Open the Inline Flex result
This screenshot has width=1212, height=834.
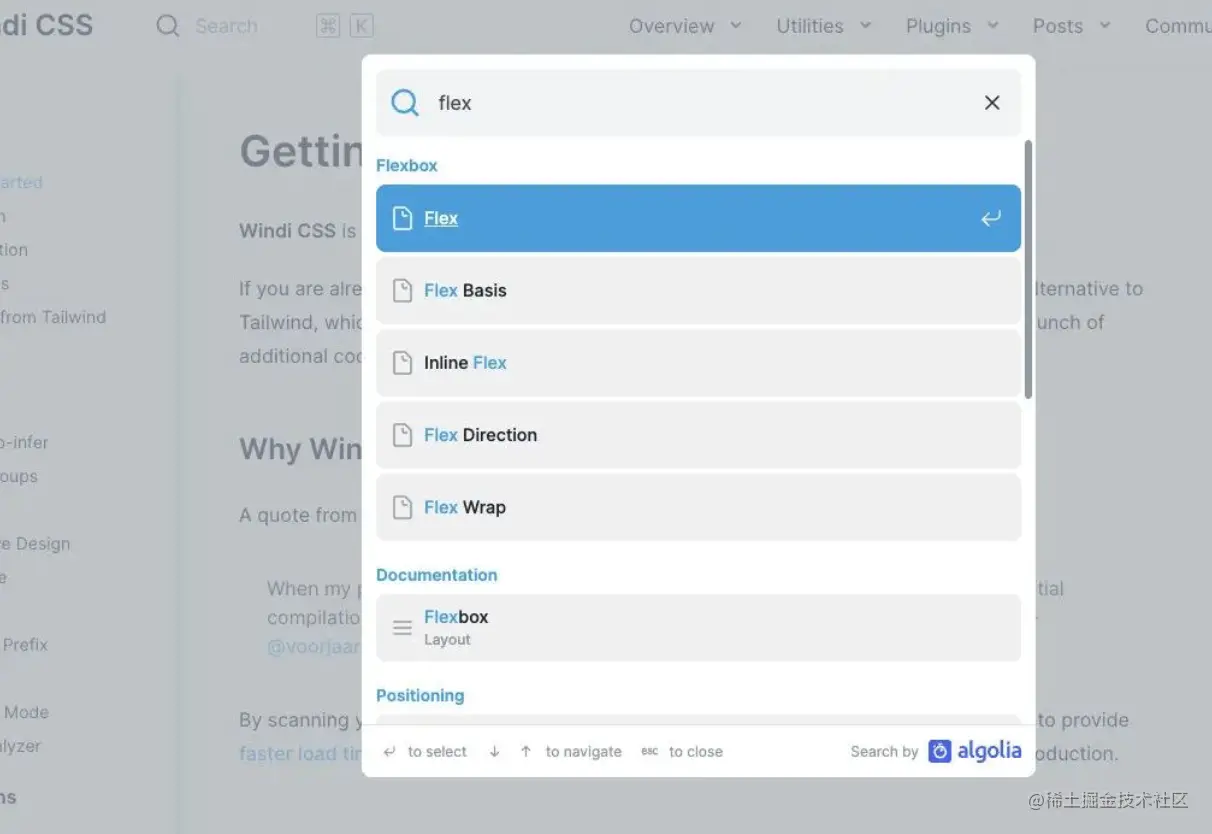pos(698,362)
